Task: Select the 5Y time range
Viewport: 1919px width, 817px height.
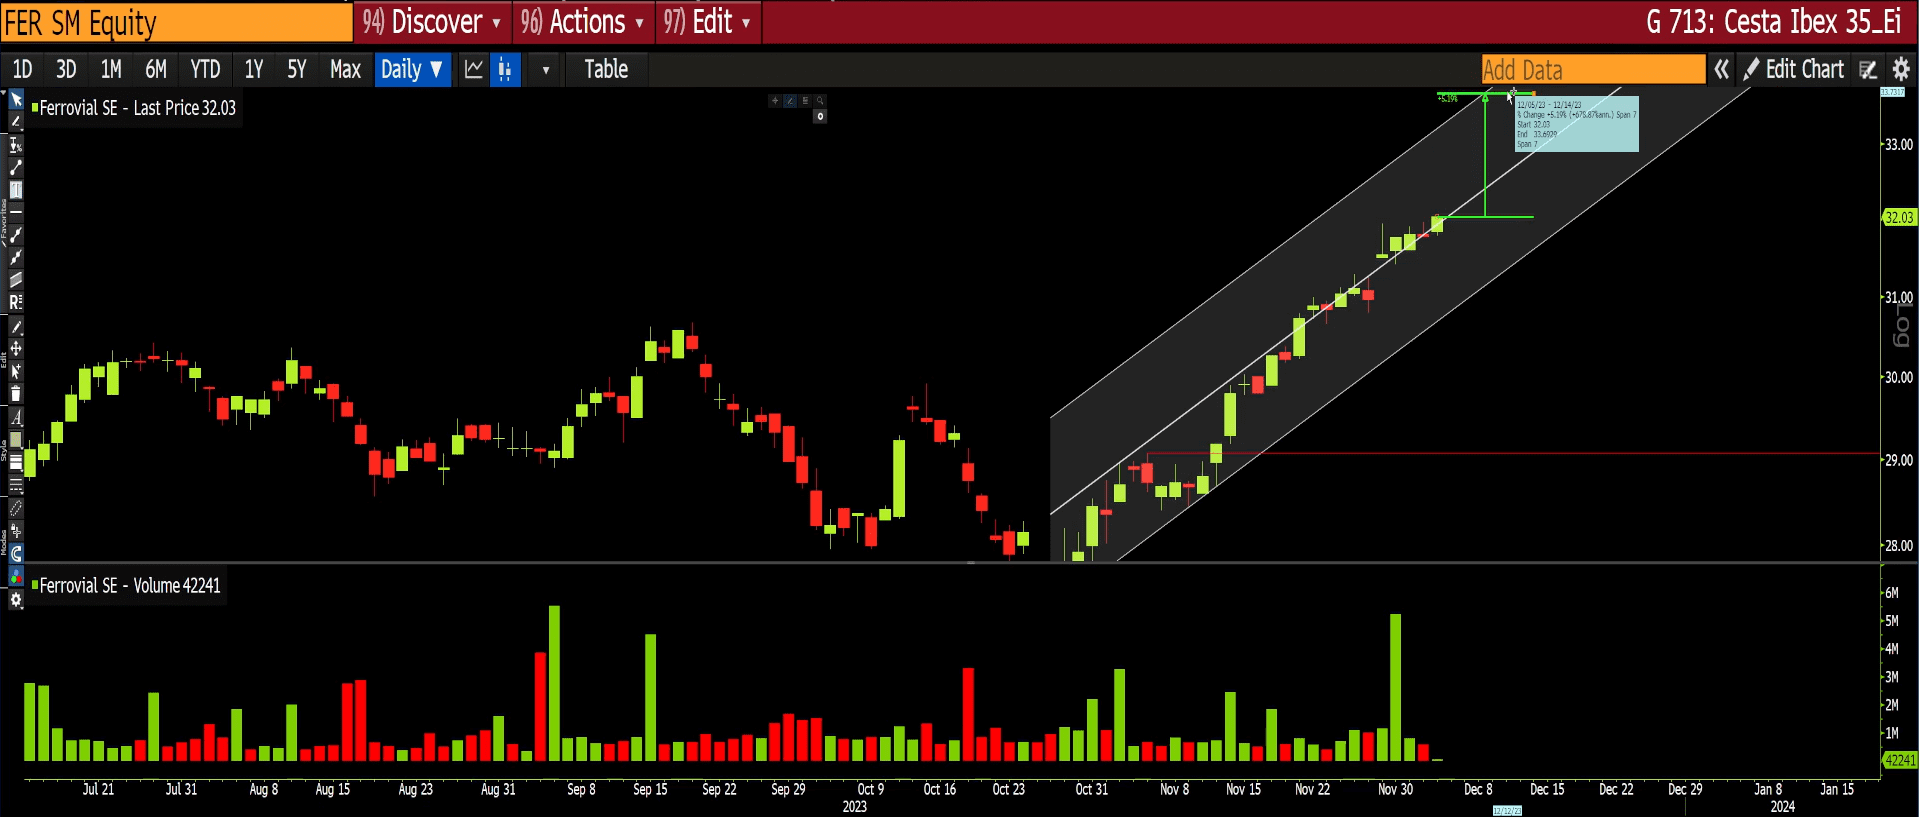Action: (297, 69)
